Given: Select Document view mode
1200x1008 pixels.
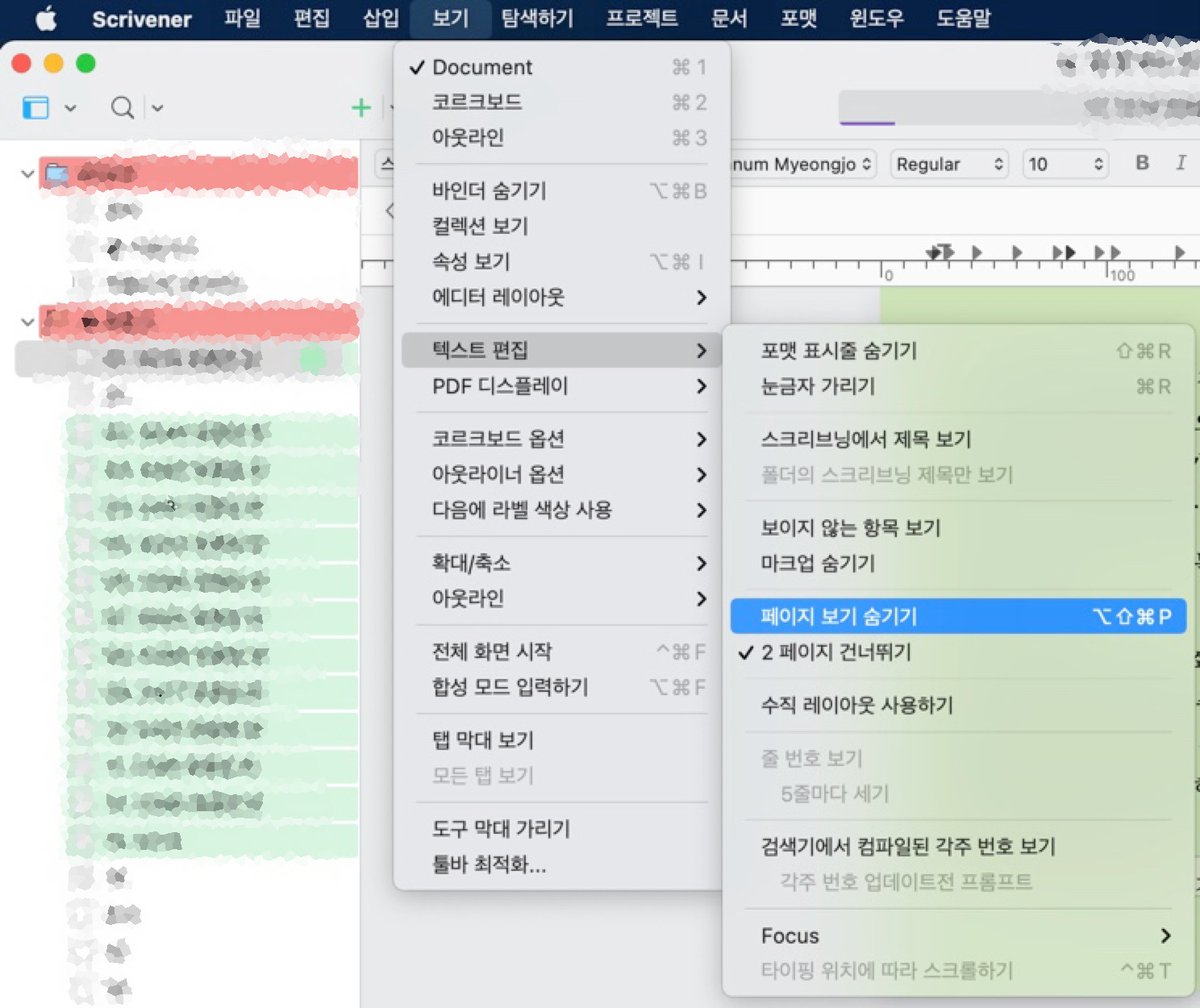Looking at the screenshot, I should [x=562, y=67].
